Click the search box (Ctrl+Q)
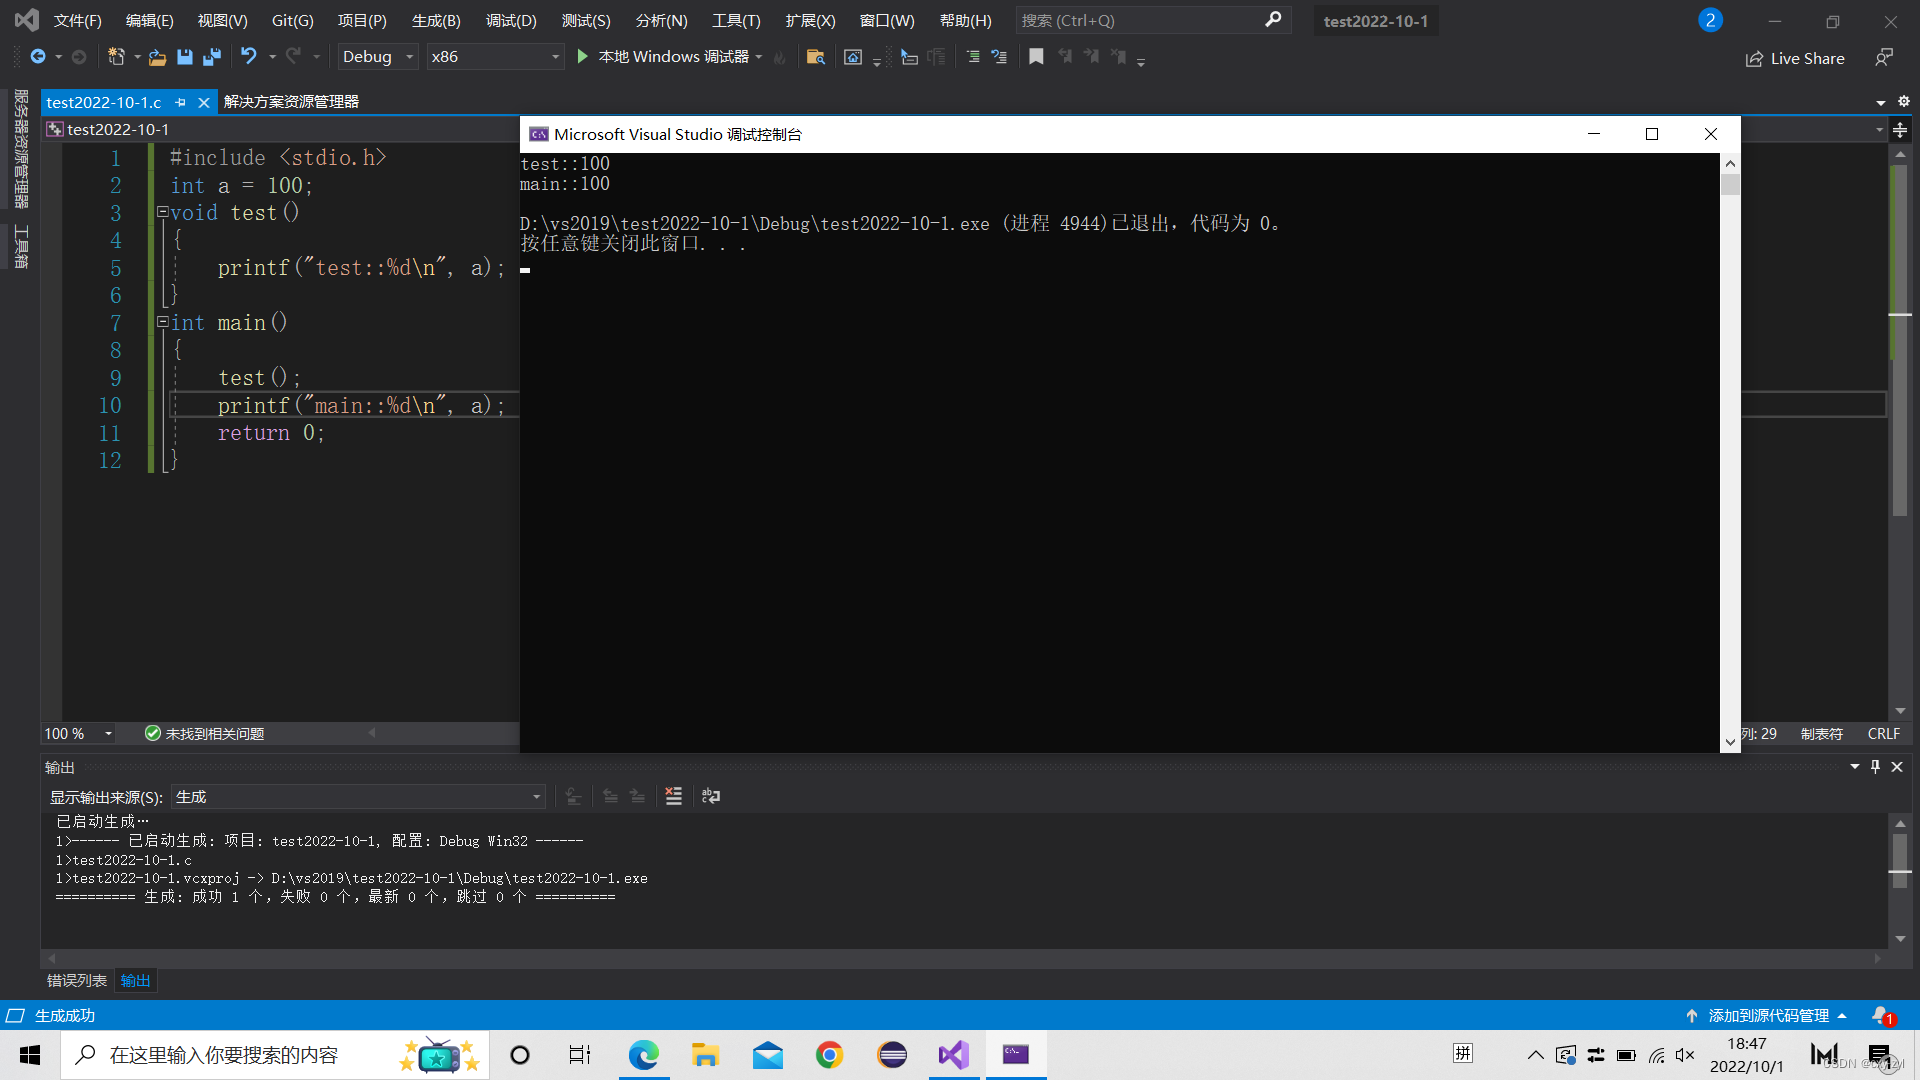 (1140, 20)
